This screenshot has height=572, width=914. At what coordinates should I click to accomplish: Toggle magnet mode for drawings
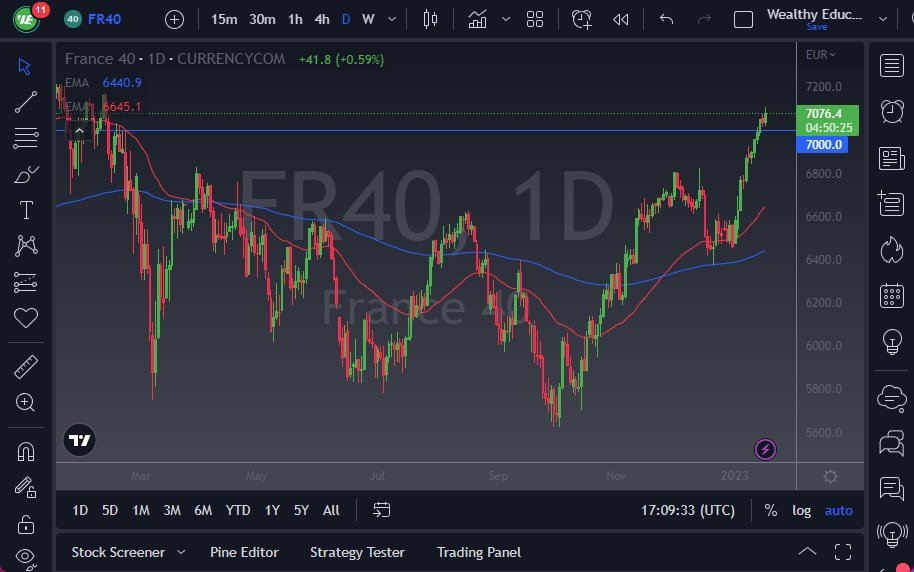[x=26, y=451]
